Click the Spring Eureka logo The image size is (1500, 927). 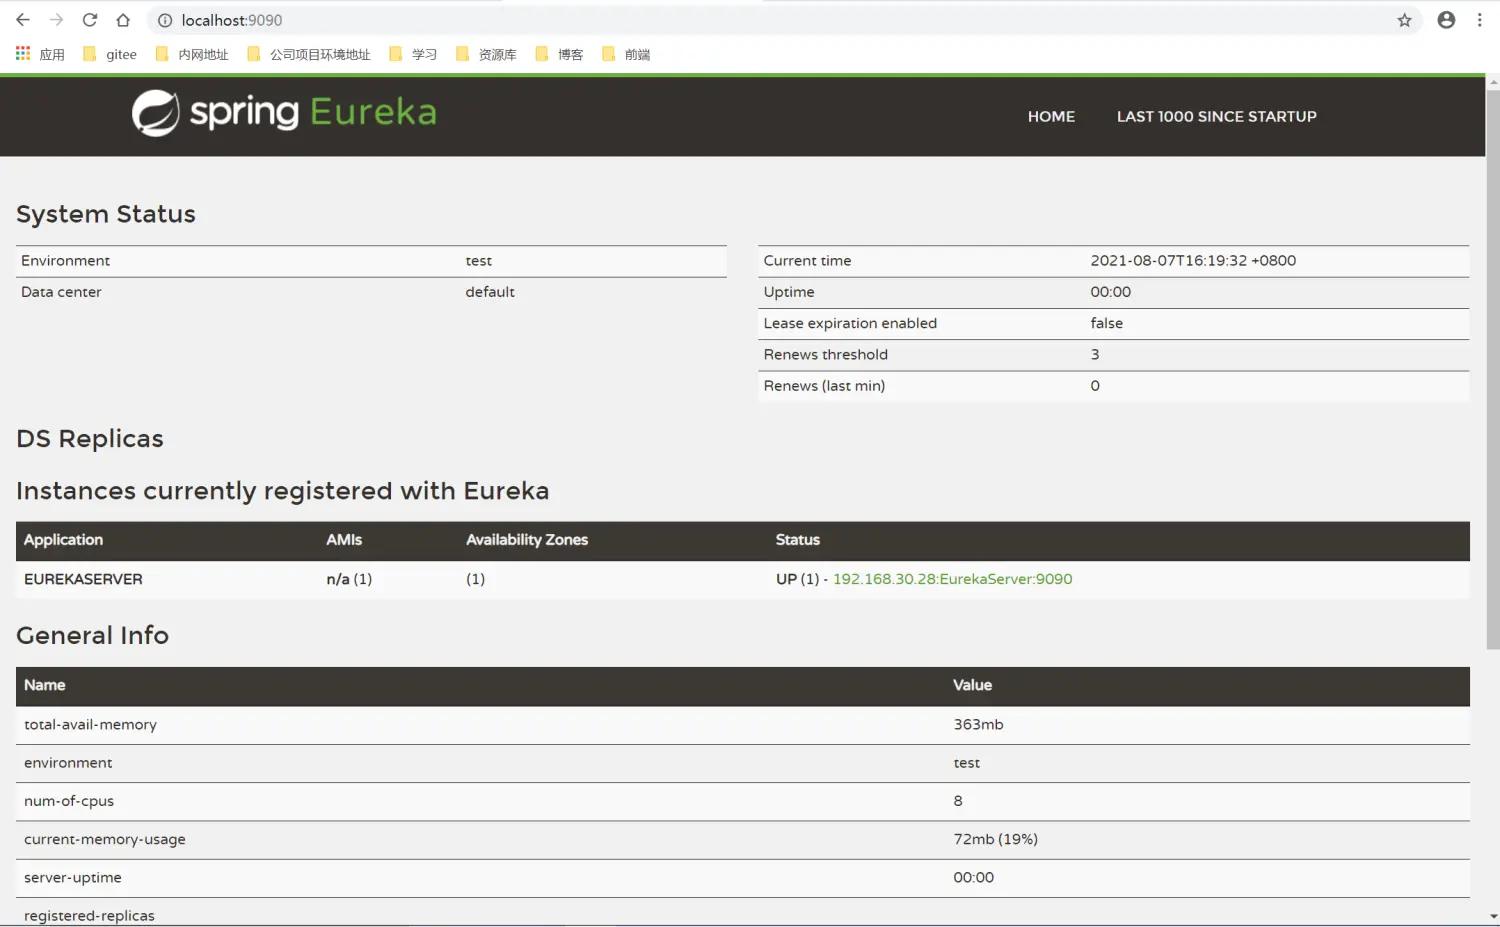click(284, 113)
